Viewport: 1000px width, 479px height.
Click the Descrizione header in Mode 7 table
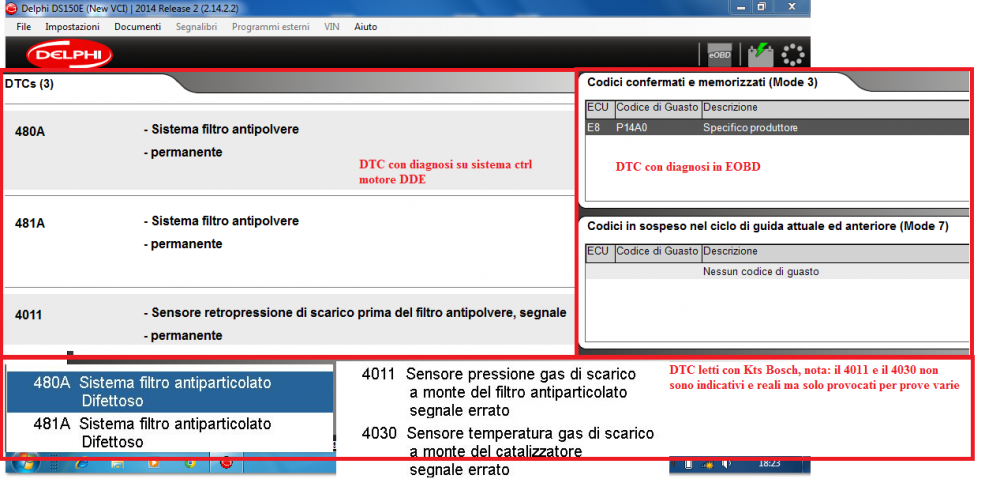(x=730, y=252)
